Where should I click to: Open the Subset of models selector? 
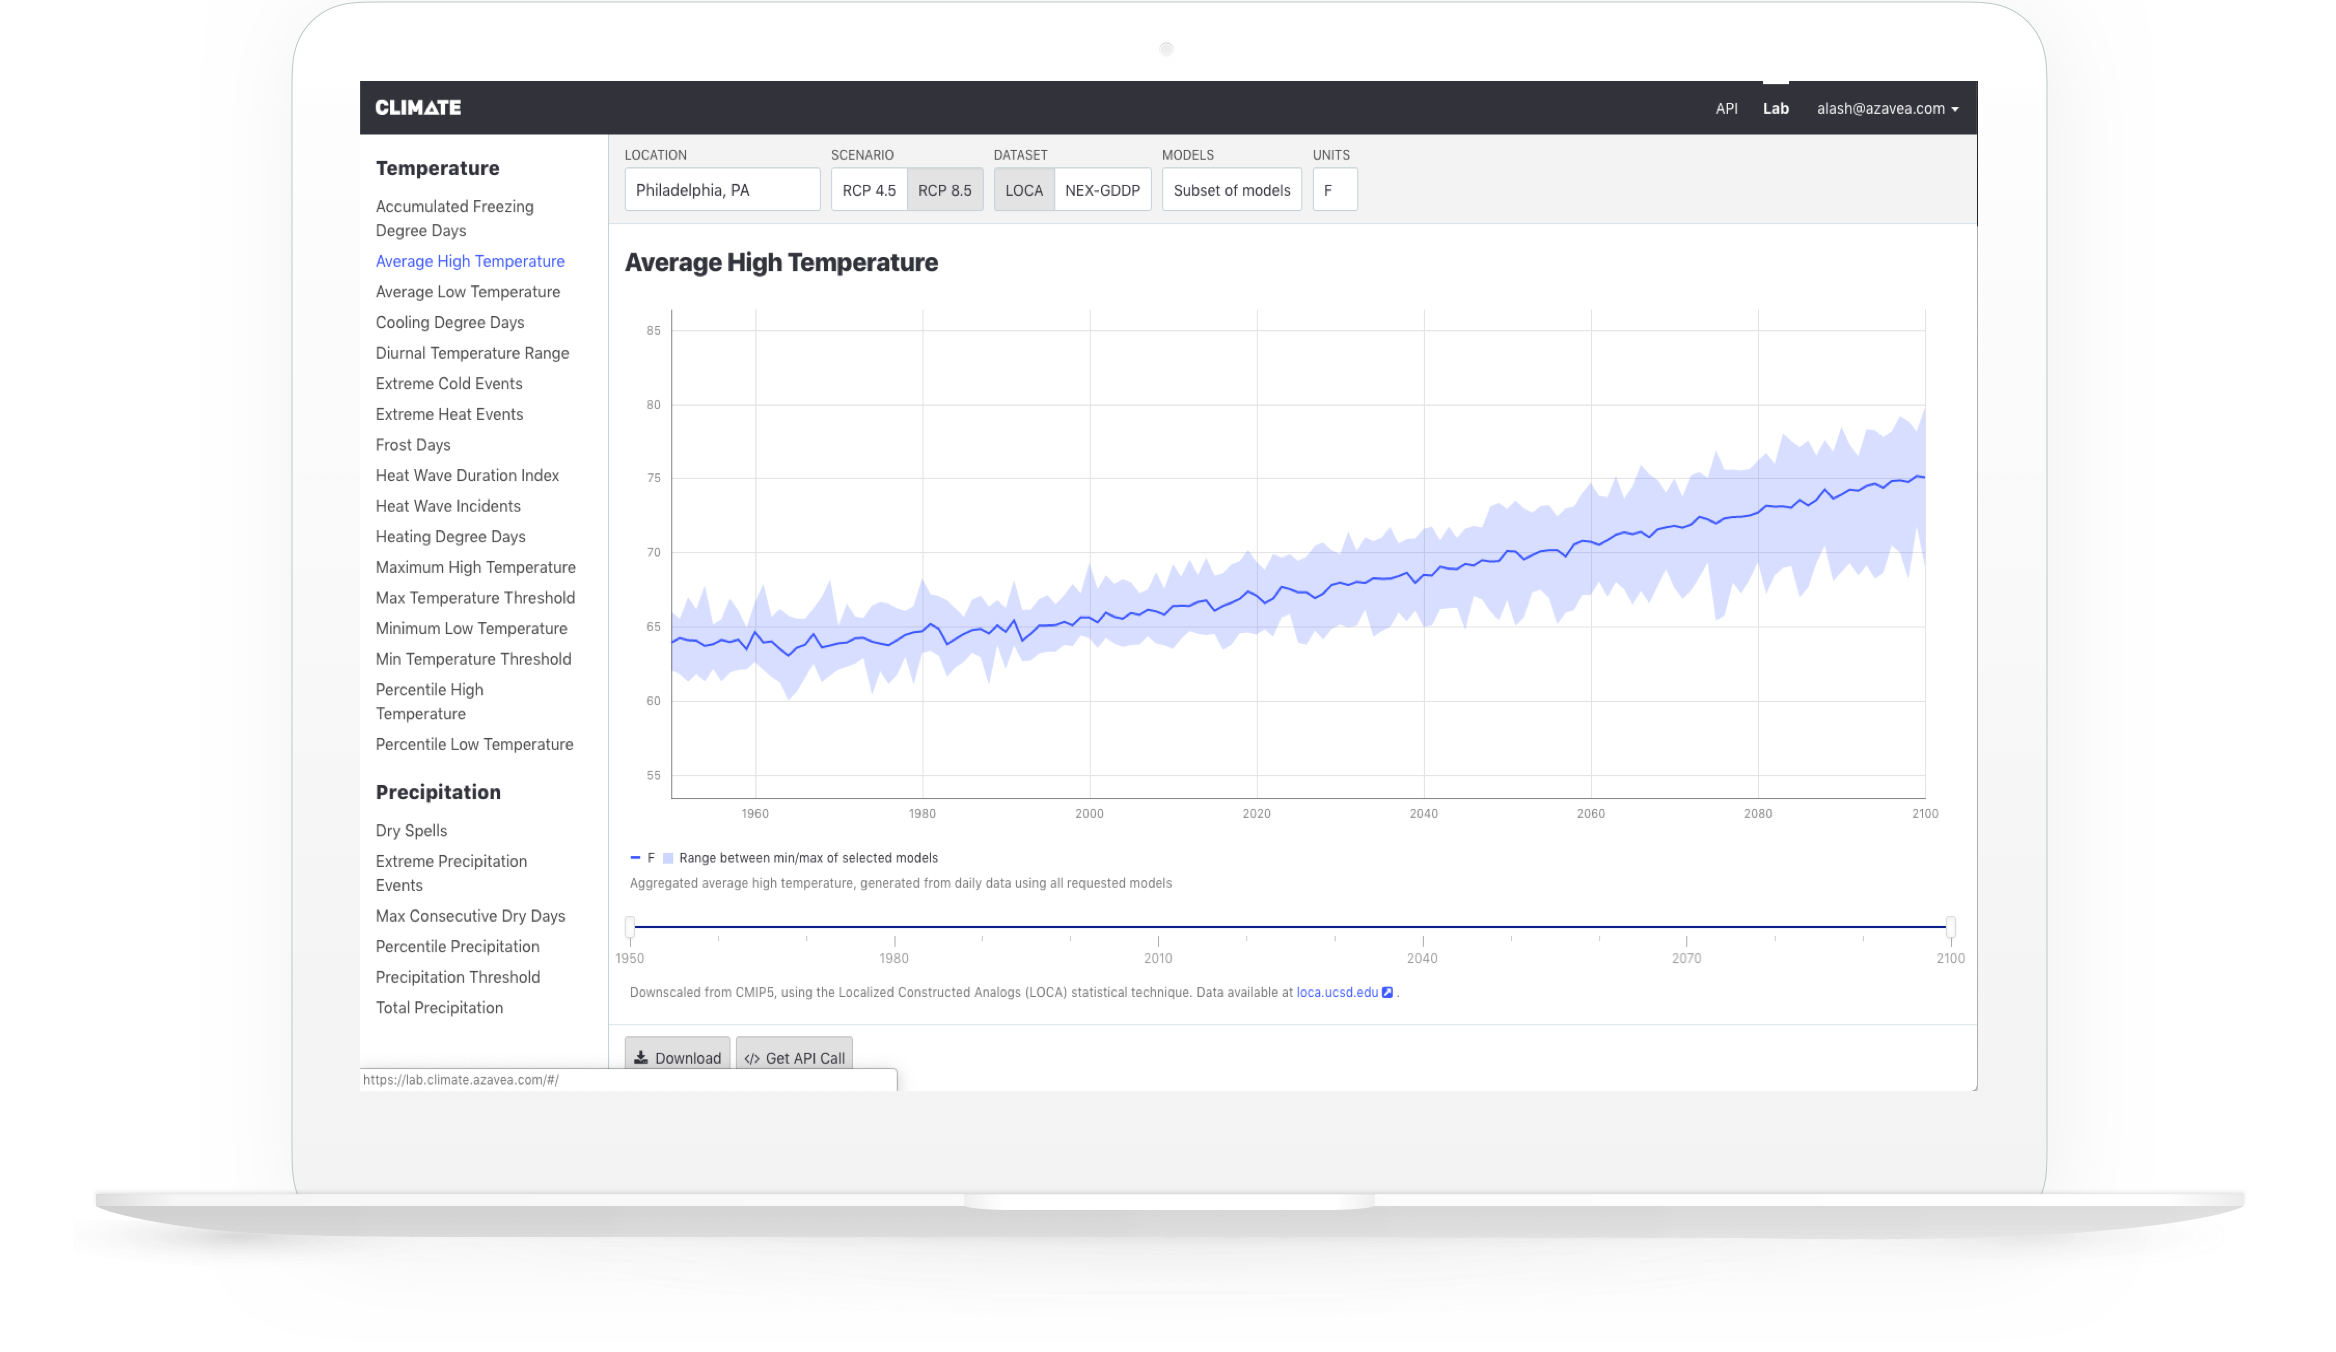[x=1231, y=190]
